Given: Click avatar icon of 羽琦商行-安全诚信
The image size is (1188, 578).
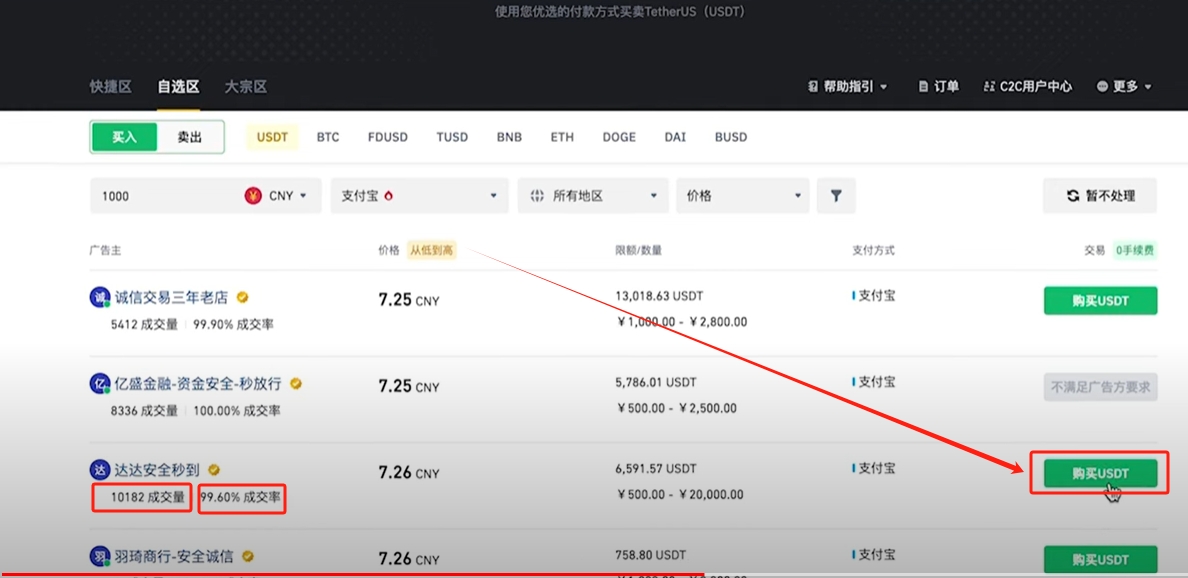Looking at the screenshot, I should pos(100,557).
